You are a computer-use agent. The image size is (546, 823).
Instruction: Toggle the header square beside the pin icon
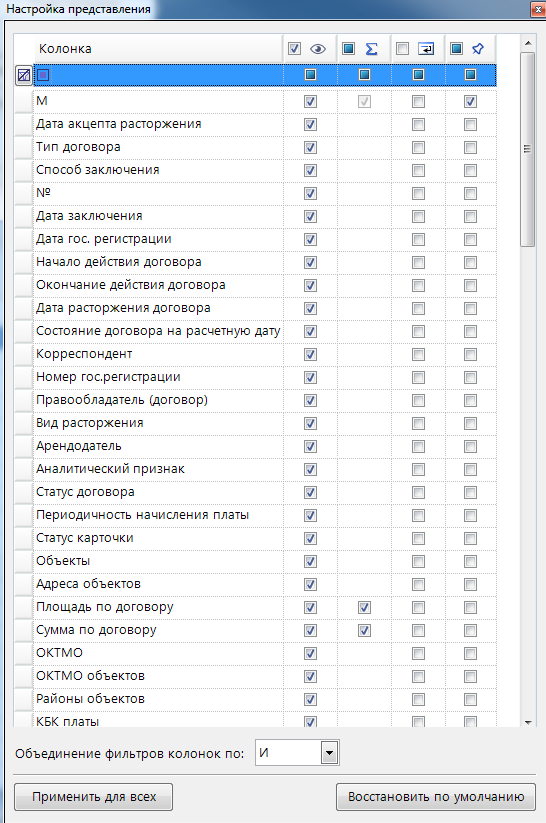click(x=456, y=49)
